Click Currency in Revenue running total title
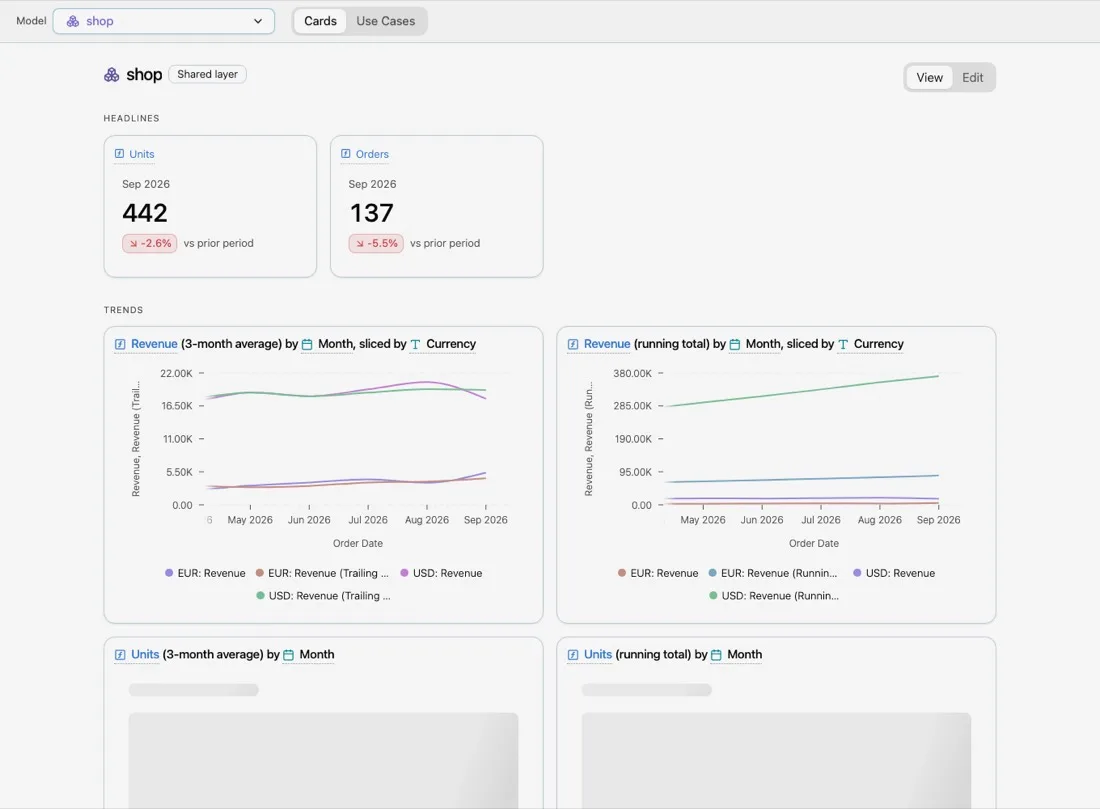This screenshot has width=1100, height=809. pyautogui.click(x=878, y=344)
